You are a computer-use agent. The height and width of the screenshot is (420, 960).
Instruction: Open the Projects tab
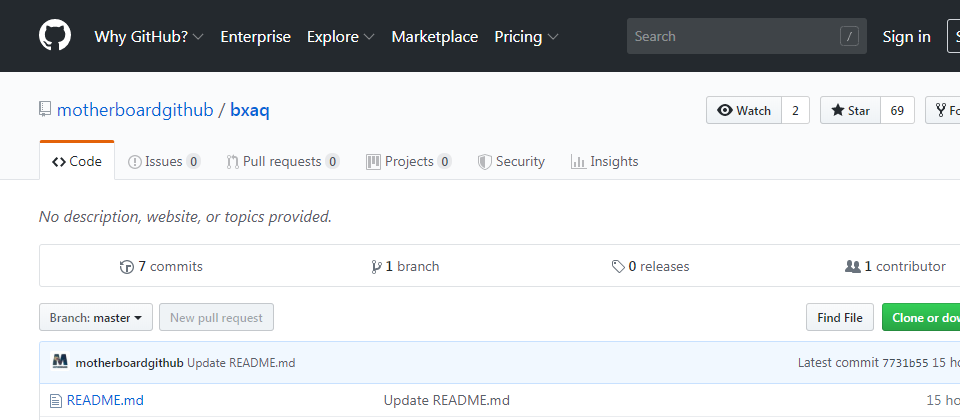408,162
